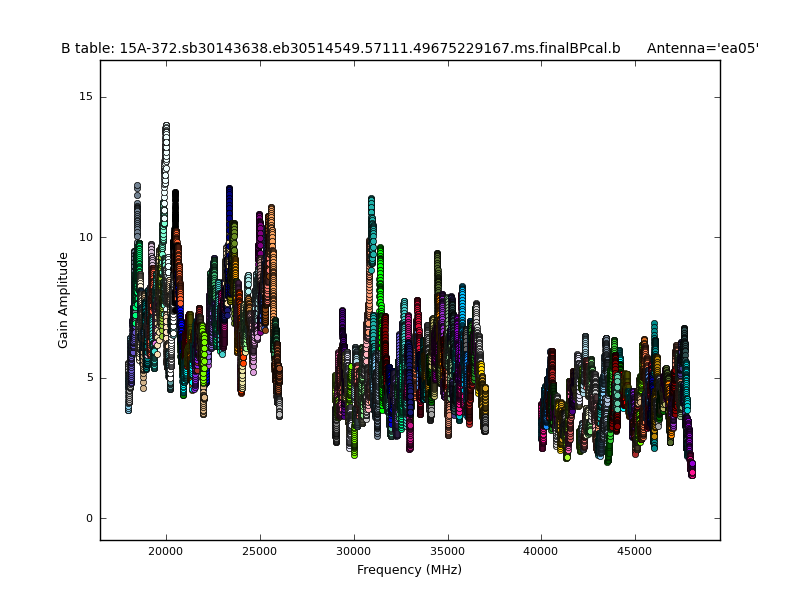Click the 20000 tick label on x-axis
The width and height of the screenshot is (800, 600).
166,550
